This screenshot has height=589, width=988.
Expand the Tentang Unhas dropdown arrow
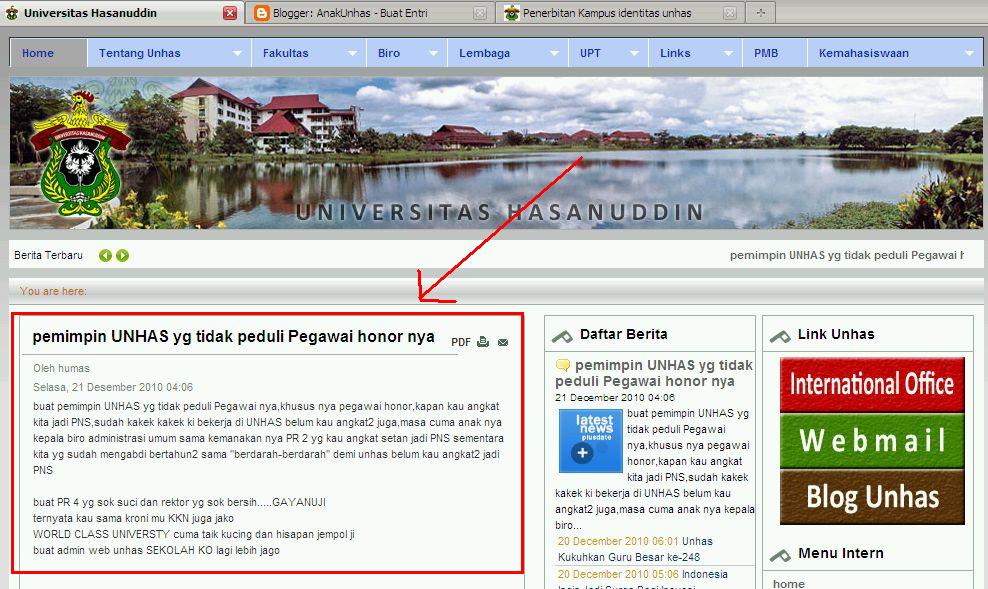click(238, 54)
